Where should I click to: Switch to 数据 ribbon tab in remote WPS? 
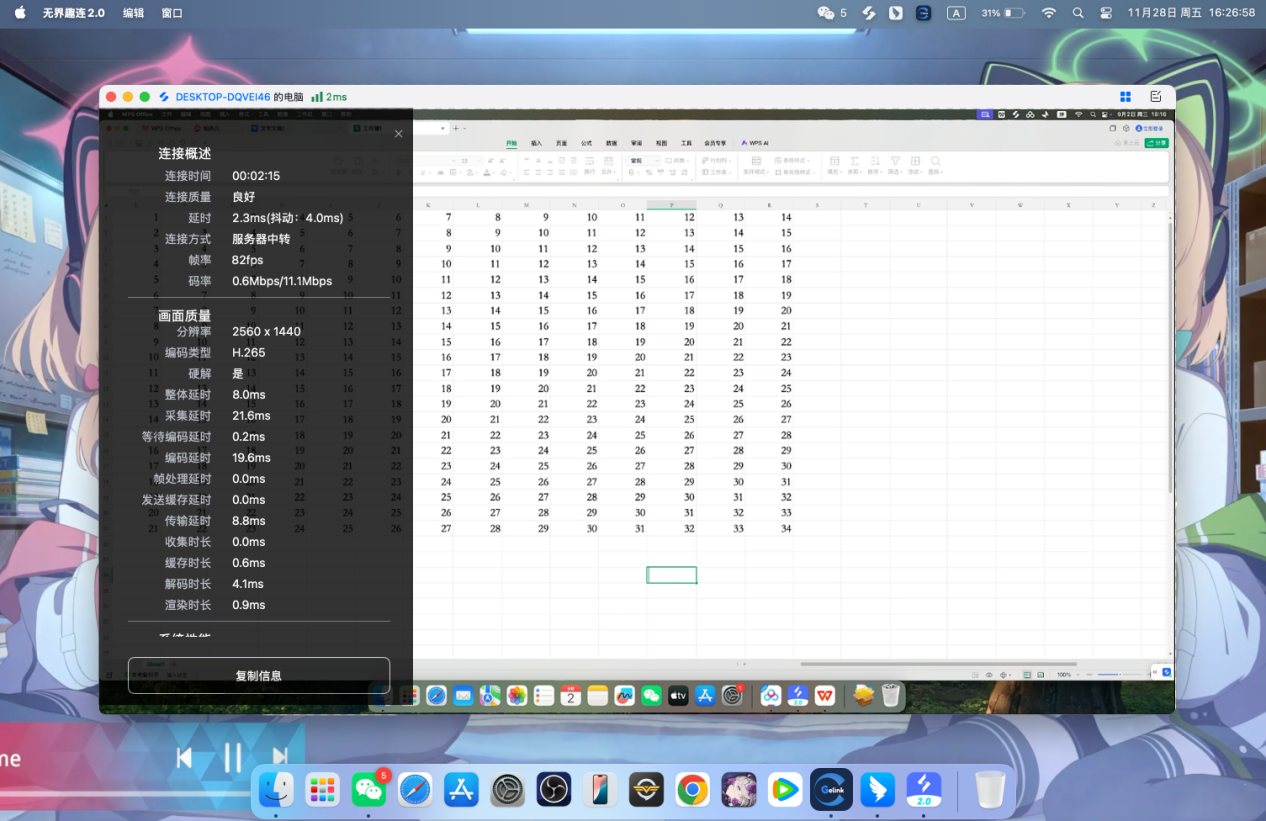coord(611,143)
